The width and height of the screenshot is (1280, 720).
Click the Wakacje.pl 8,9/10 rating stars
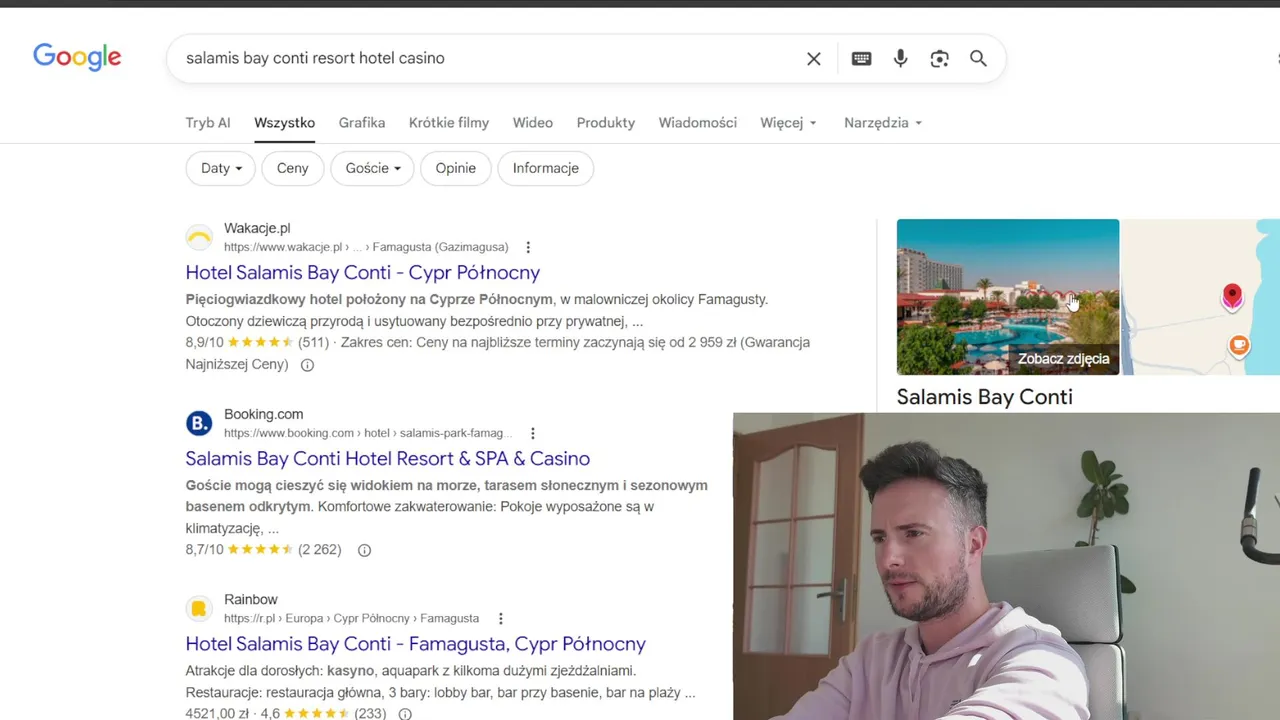(260, 342)
